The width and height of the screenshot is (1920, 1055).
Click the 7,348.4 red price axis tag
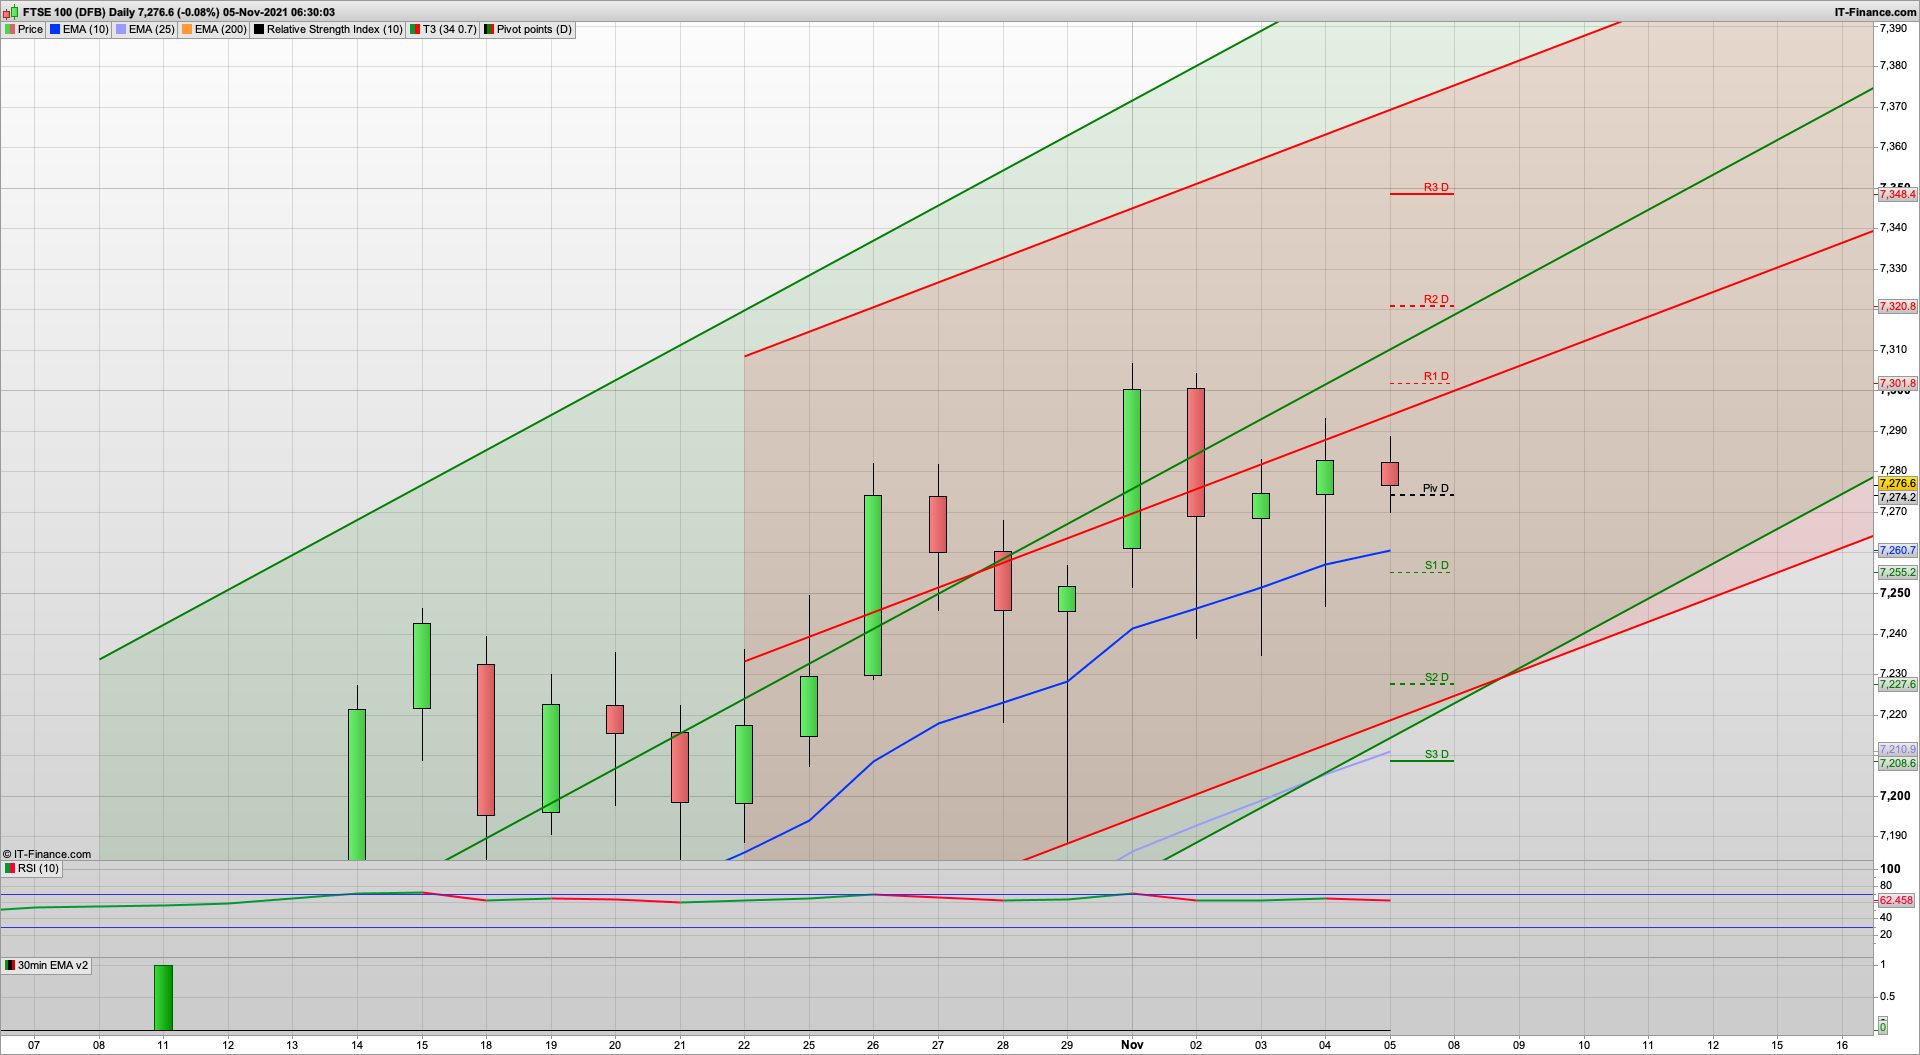tap(1897, 195)
